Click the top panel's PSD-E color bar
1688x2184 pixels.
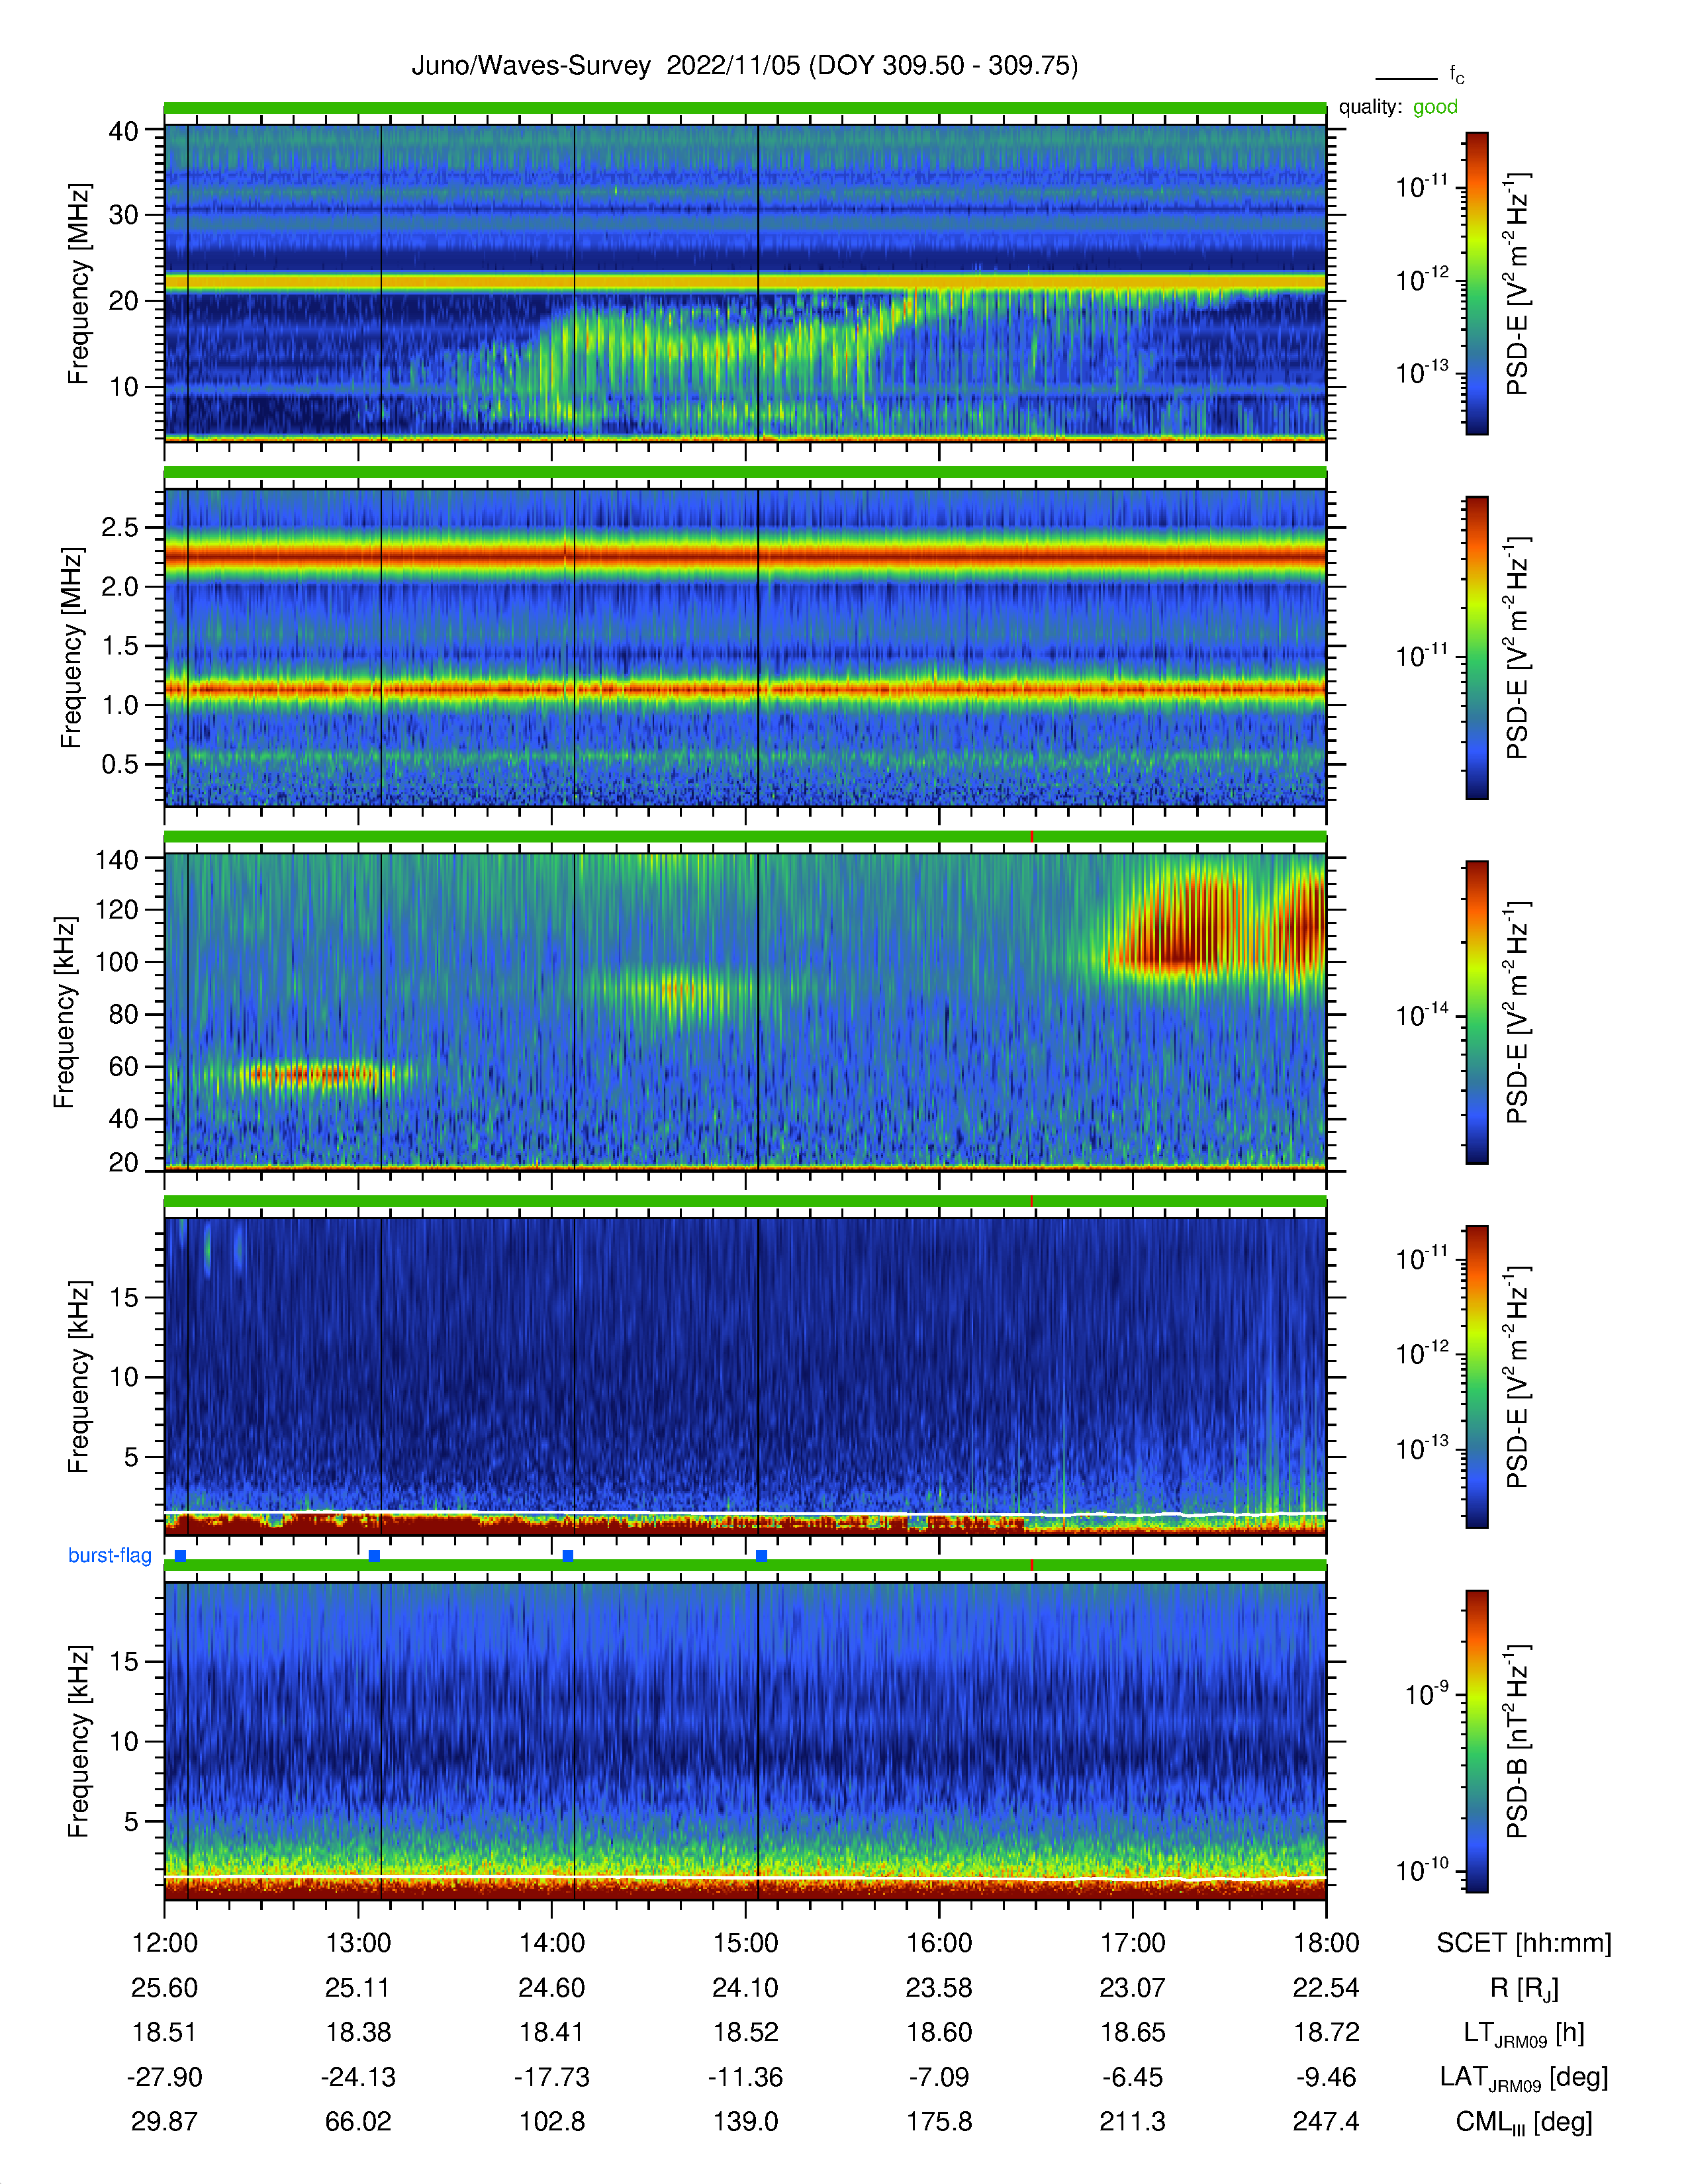click(x=1477, y=283)
